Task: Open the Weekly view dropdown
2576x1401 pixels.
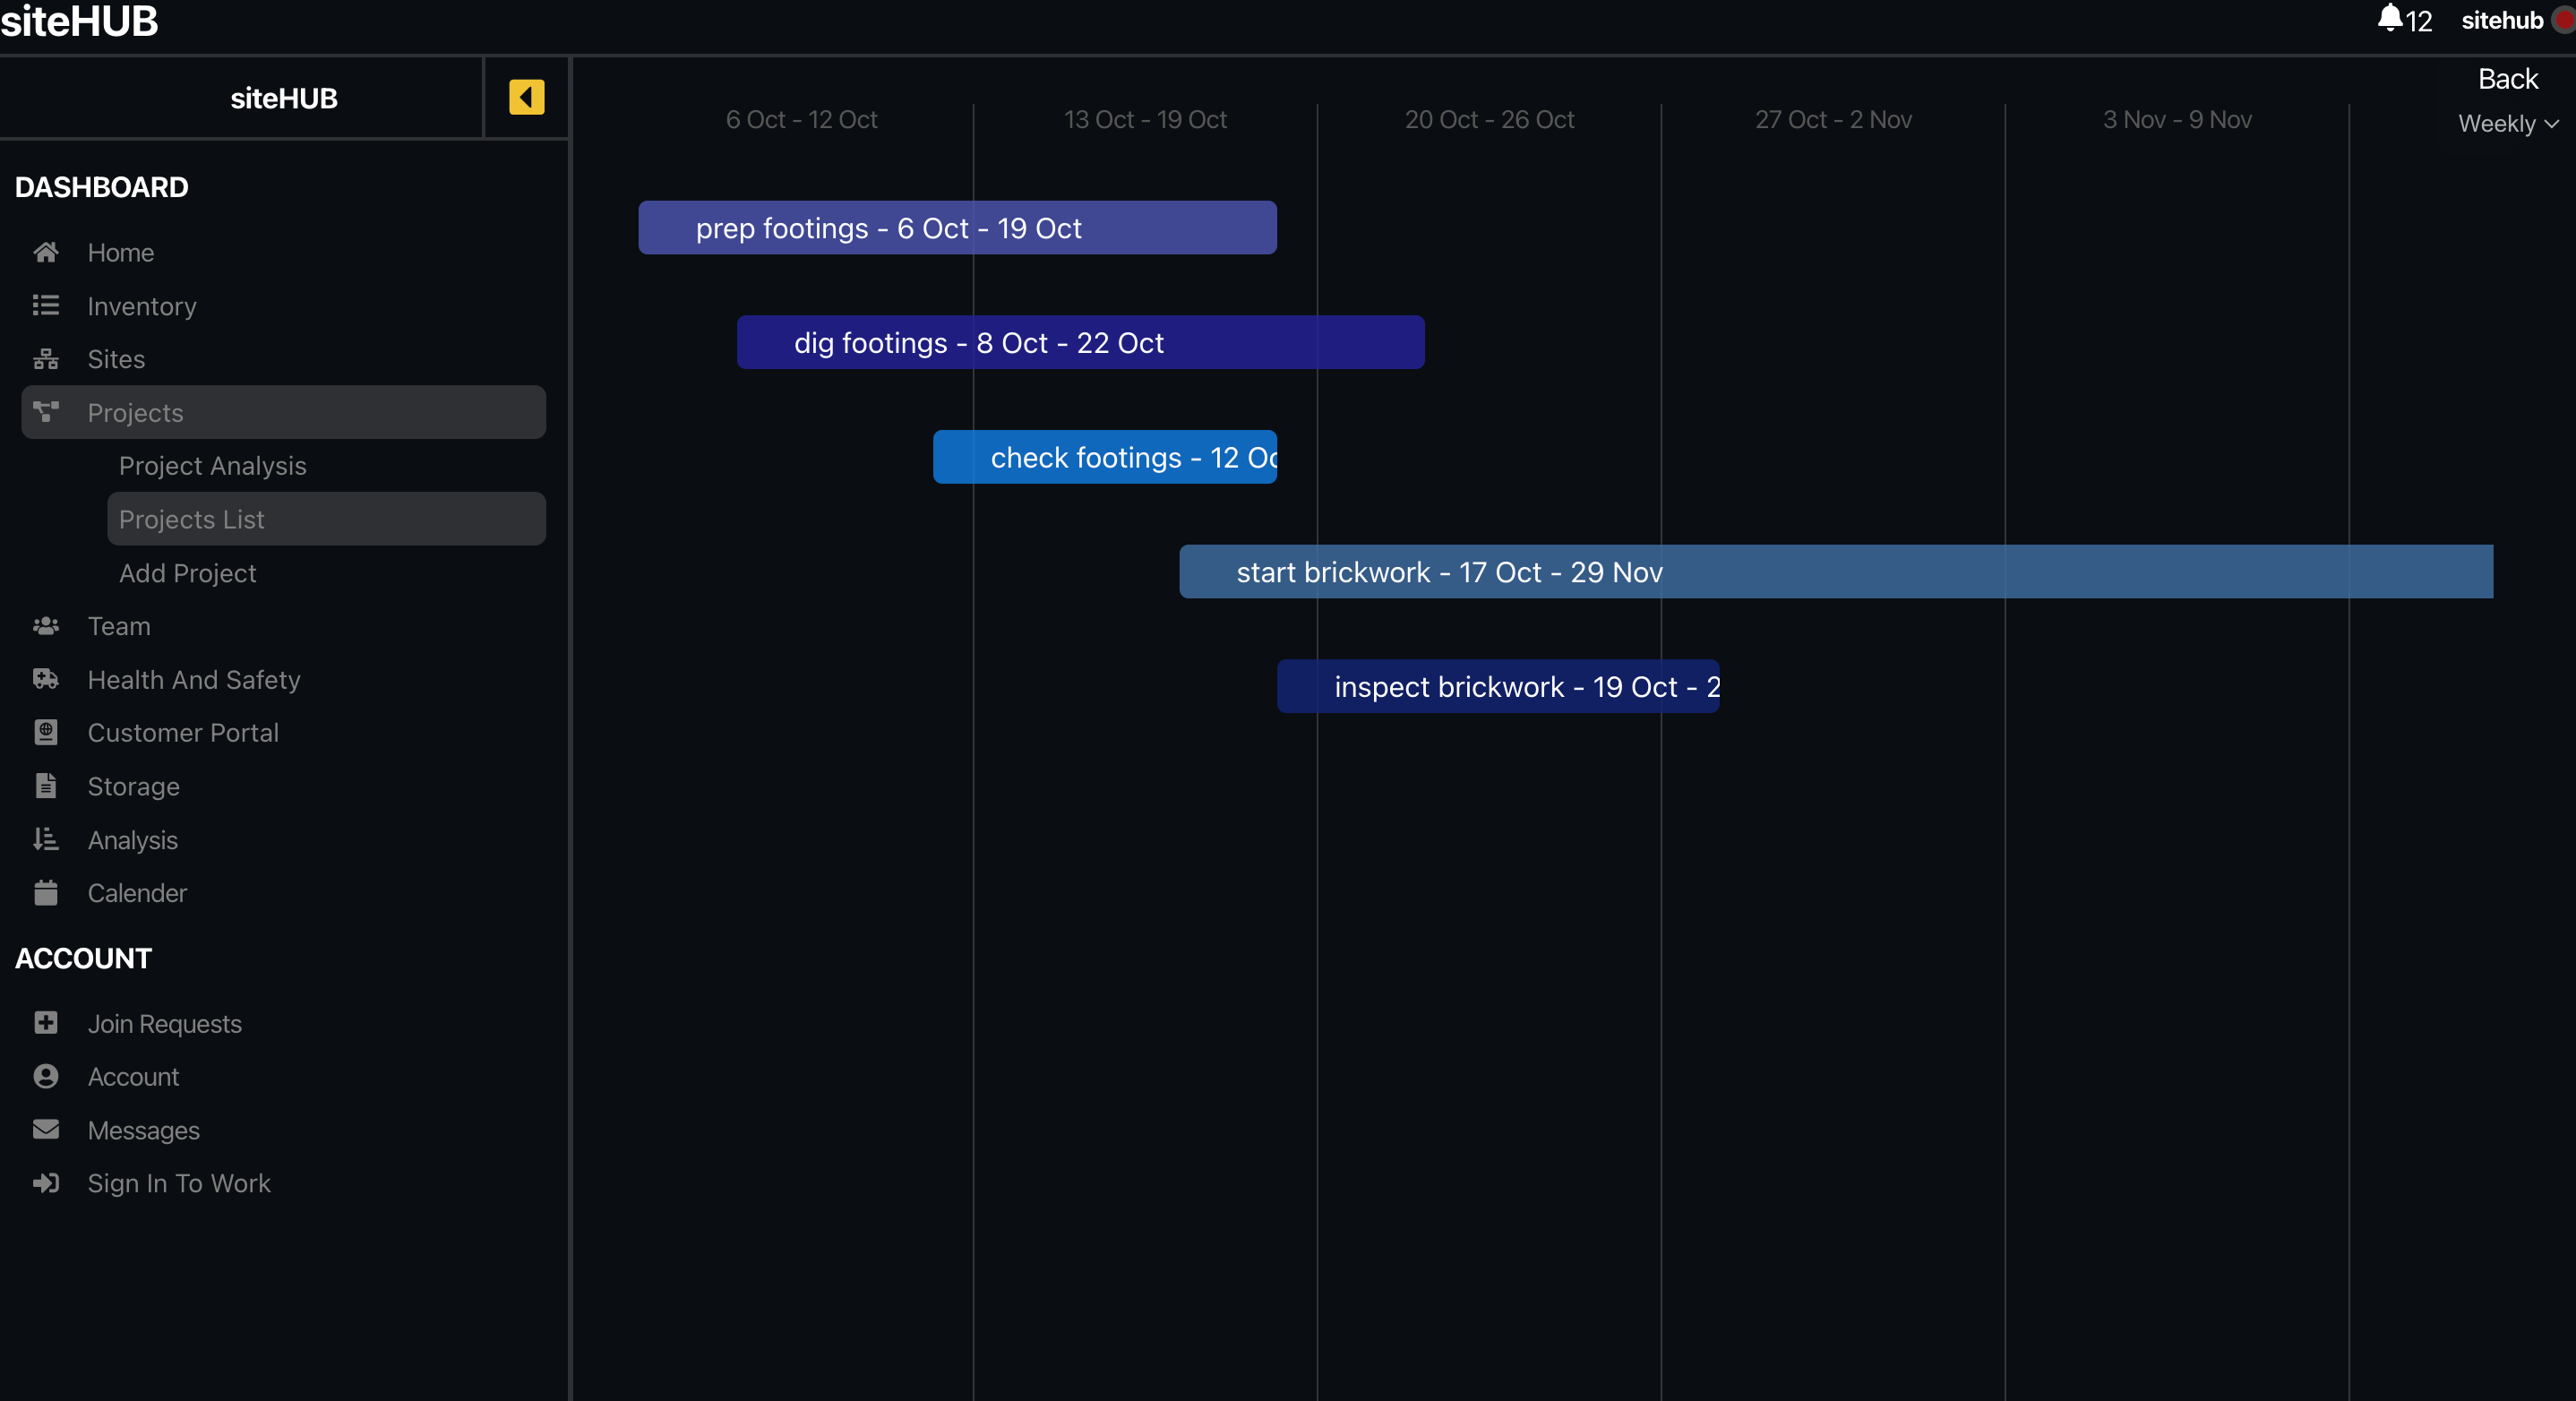Action: tap(2507, 123)
